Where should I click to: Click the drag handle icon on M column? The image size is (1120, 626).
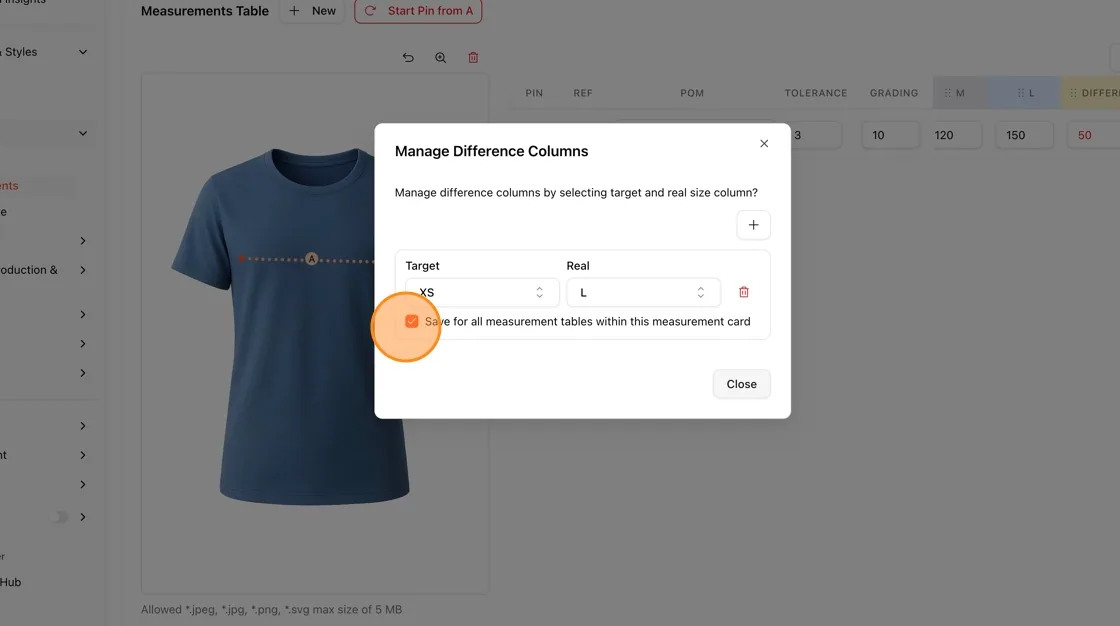click(947, 93)
